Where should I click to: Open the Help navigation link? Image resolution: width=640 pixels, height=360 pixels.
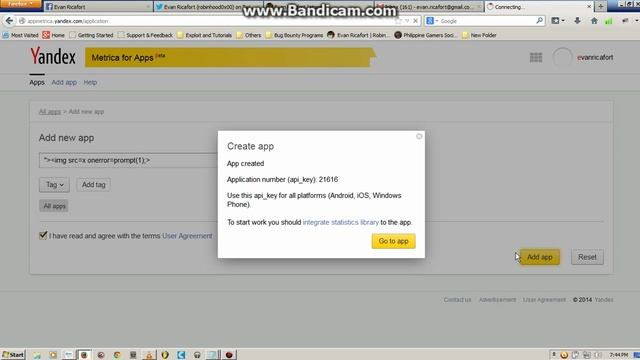pyautogui.click(x=90, y=82)
